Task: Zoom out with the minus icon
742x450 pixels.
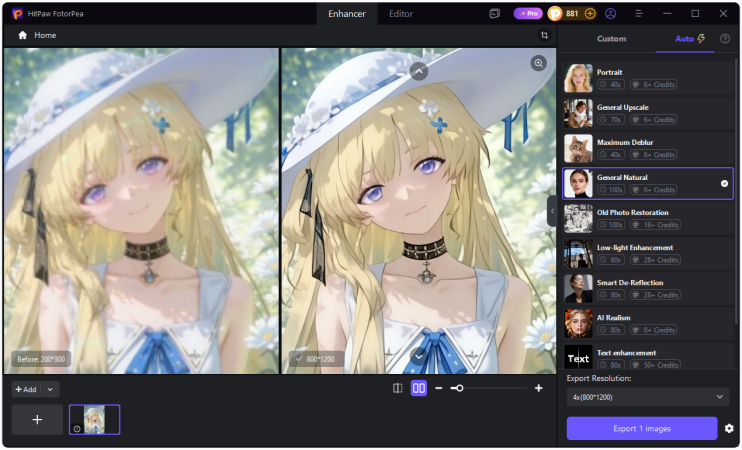Action: 439,388
